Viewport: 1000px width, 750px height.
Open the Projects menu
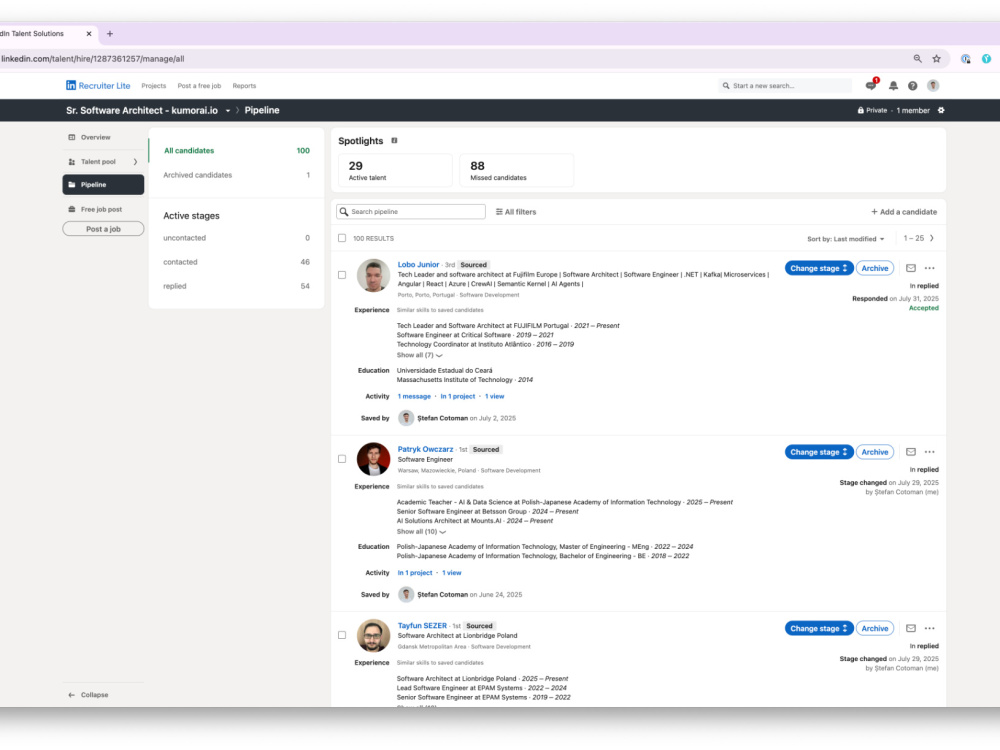point(154,86)
